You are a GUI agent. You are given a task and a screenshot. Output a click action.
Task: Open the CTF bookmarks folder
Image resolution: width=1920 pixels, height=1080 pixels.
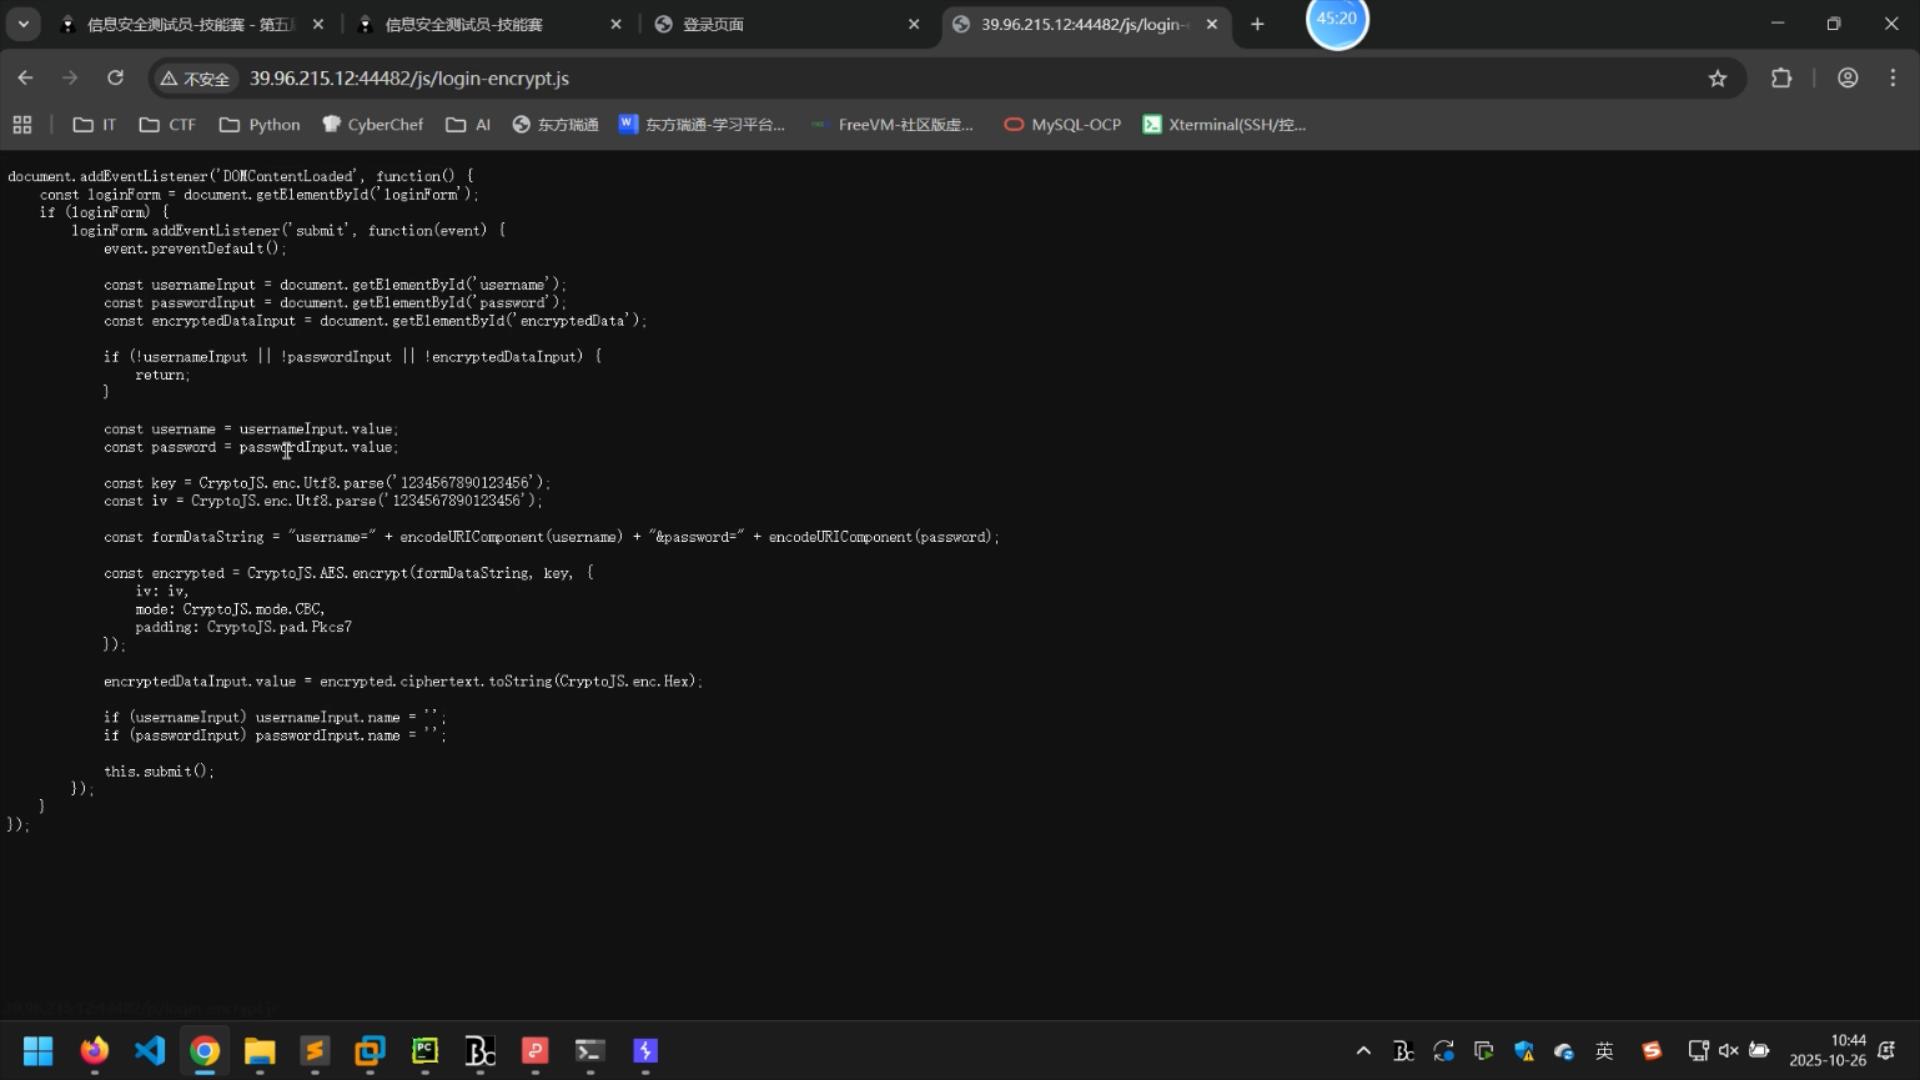coord(168,125)
